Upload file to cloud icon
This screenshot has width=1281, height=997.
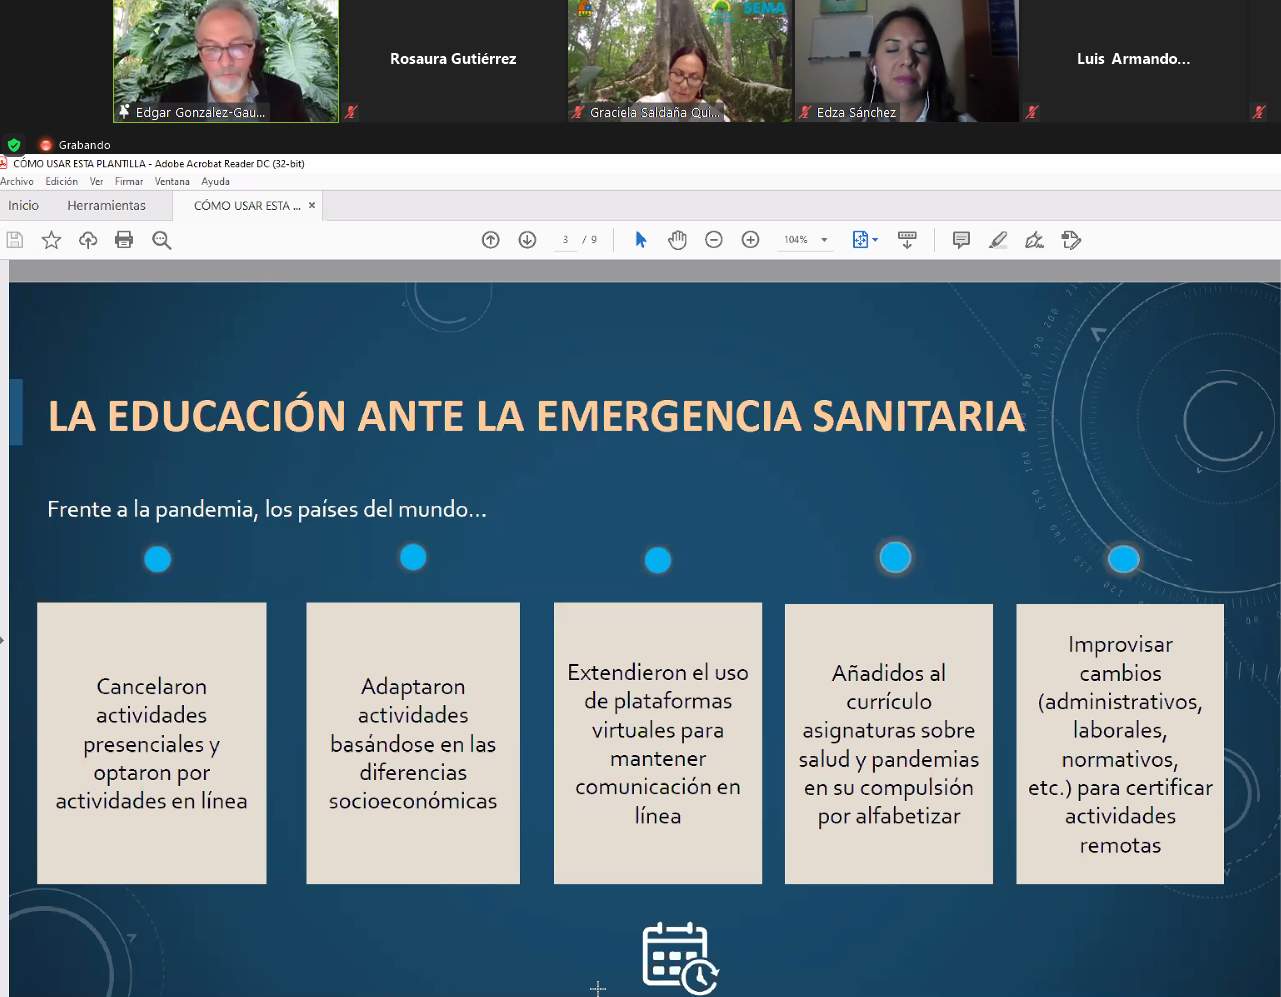coord(88,240)
